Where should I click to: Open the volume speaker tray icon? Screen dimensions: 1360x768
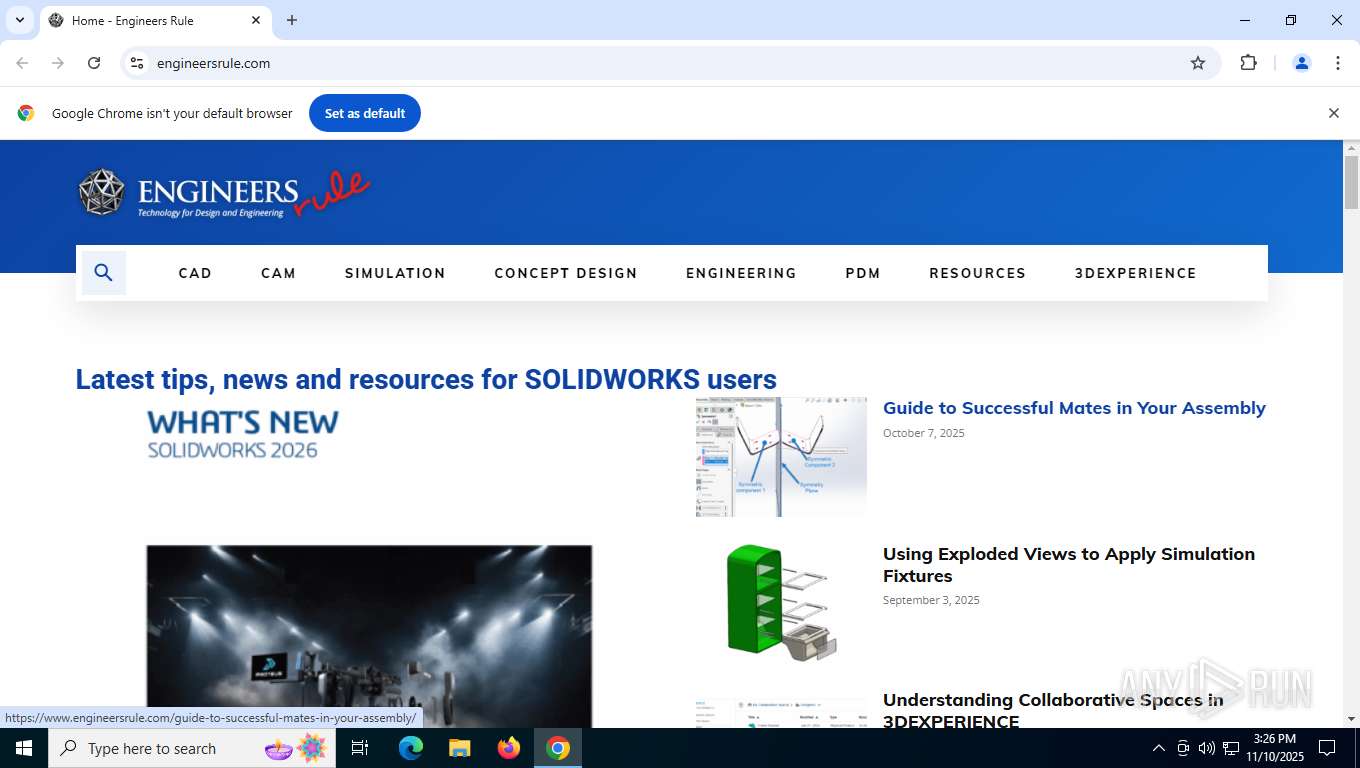[x=1206, y=748]
